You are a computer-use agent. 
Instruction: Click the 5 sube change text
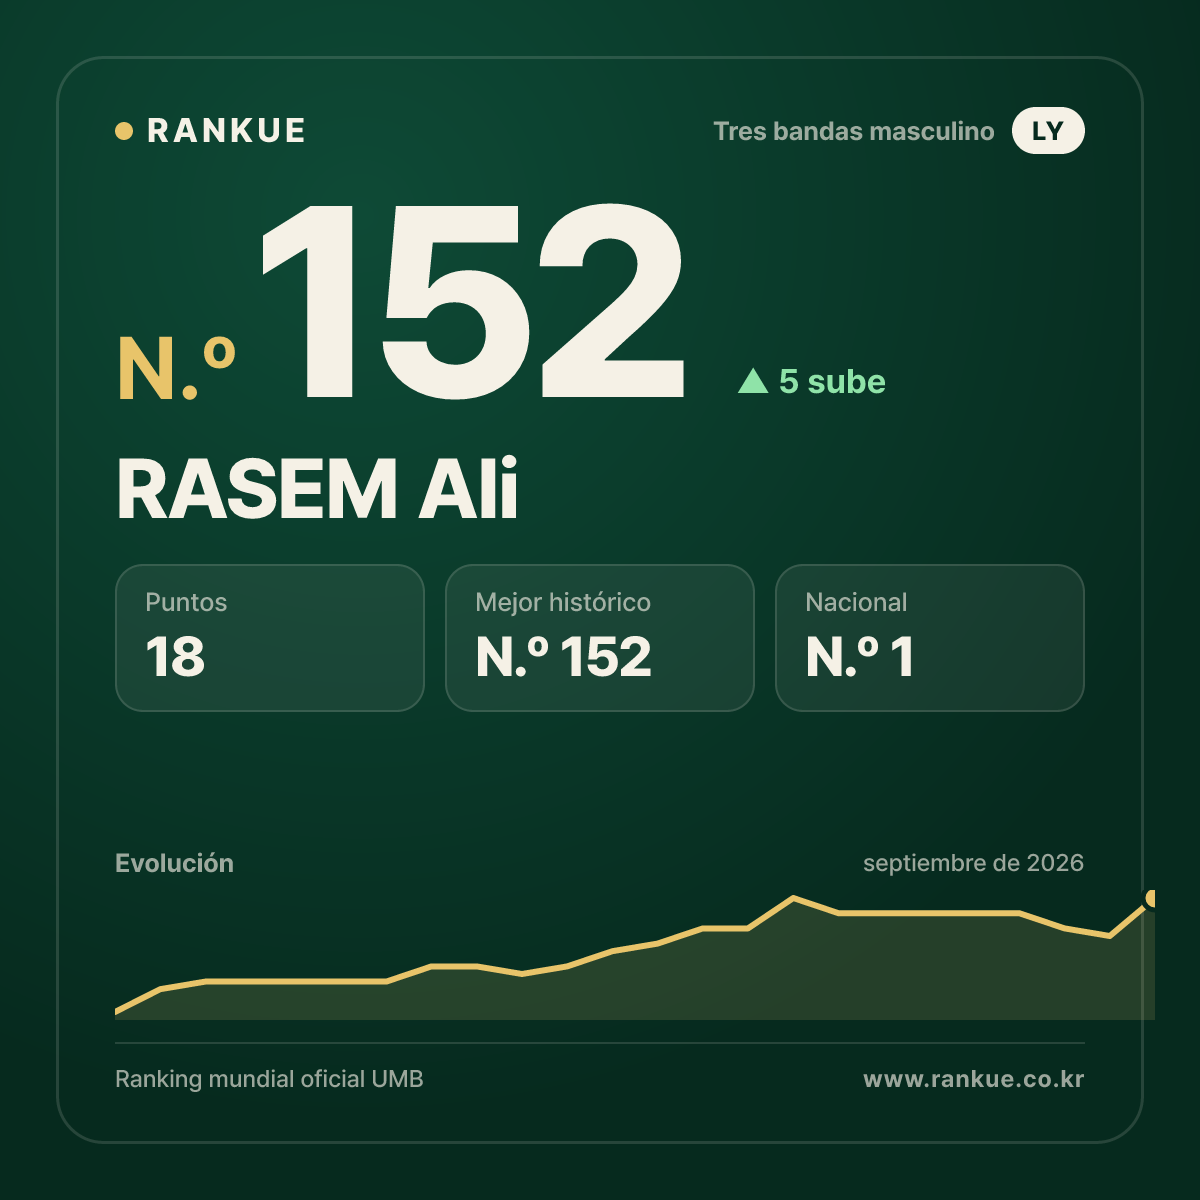tap(832, 382)
